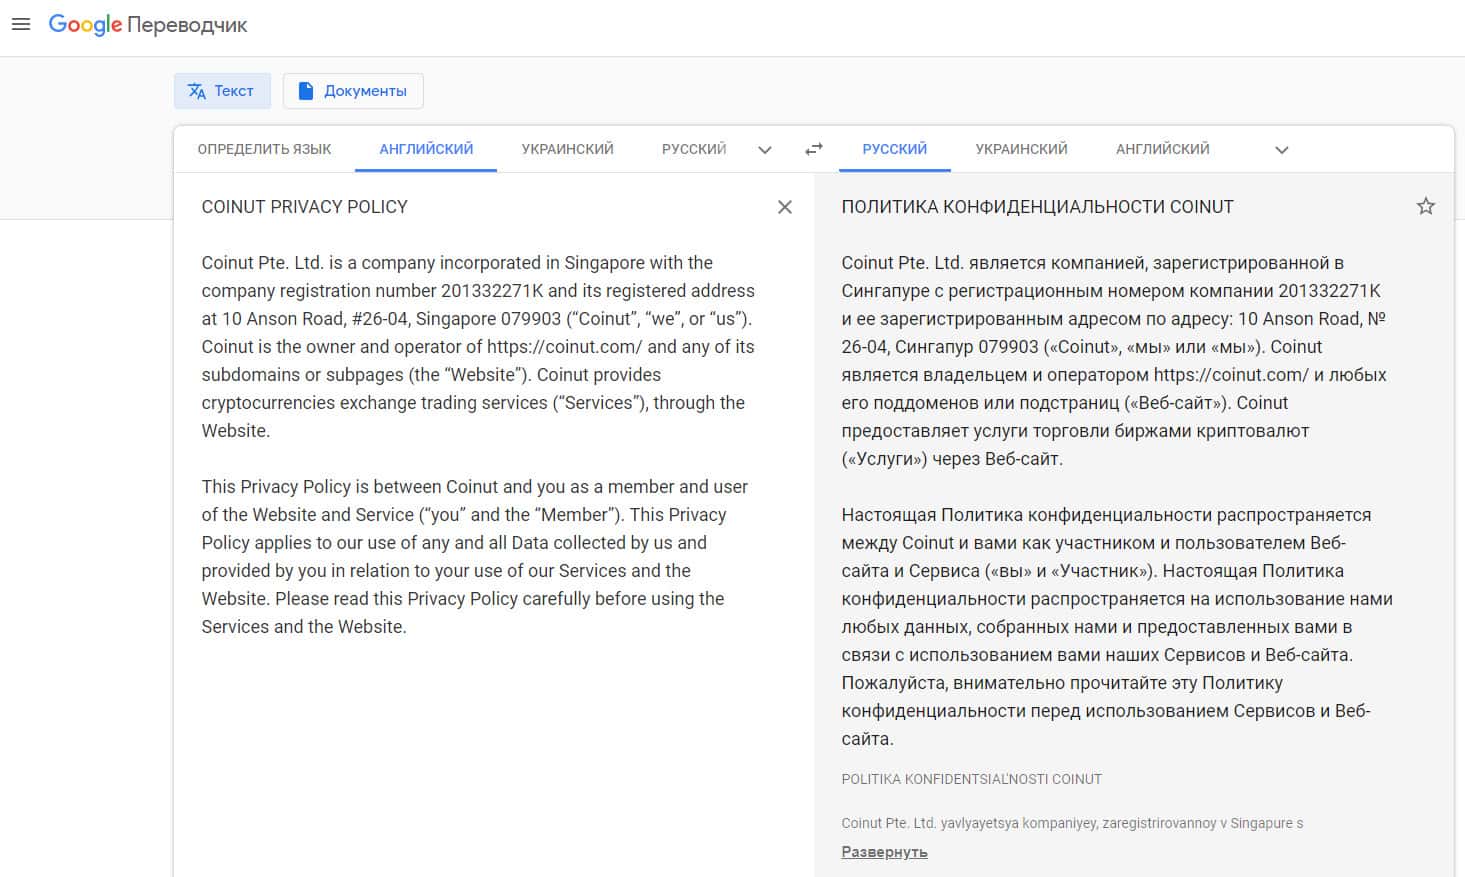
Task: Select Русский as source language
Action: [x=694, y=149]
